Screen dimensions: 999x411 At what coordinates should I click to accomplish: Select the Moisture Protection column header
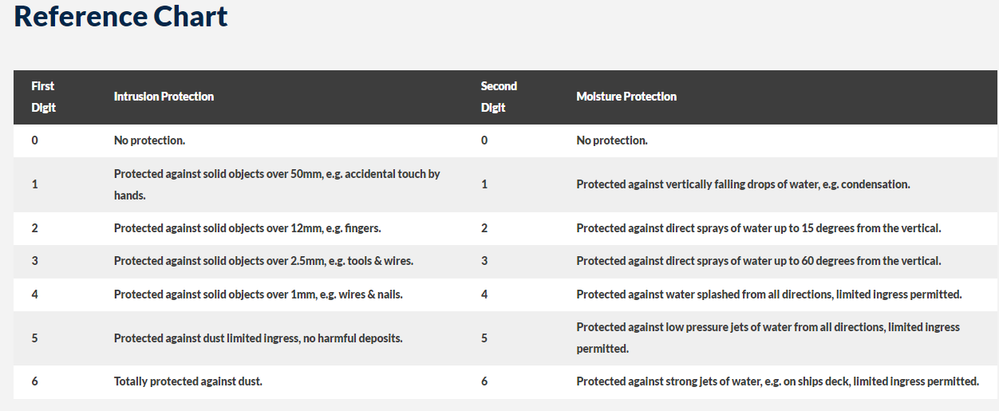[x=626, y=97]
